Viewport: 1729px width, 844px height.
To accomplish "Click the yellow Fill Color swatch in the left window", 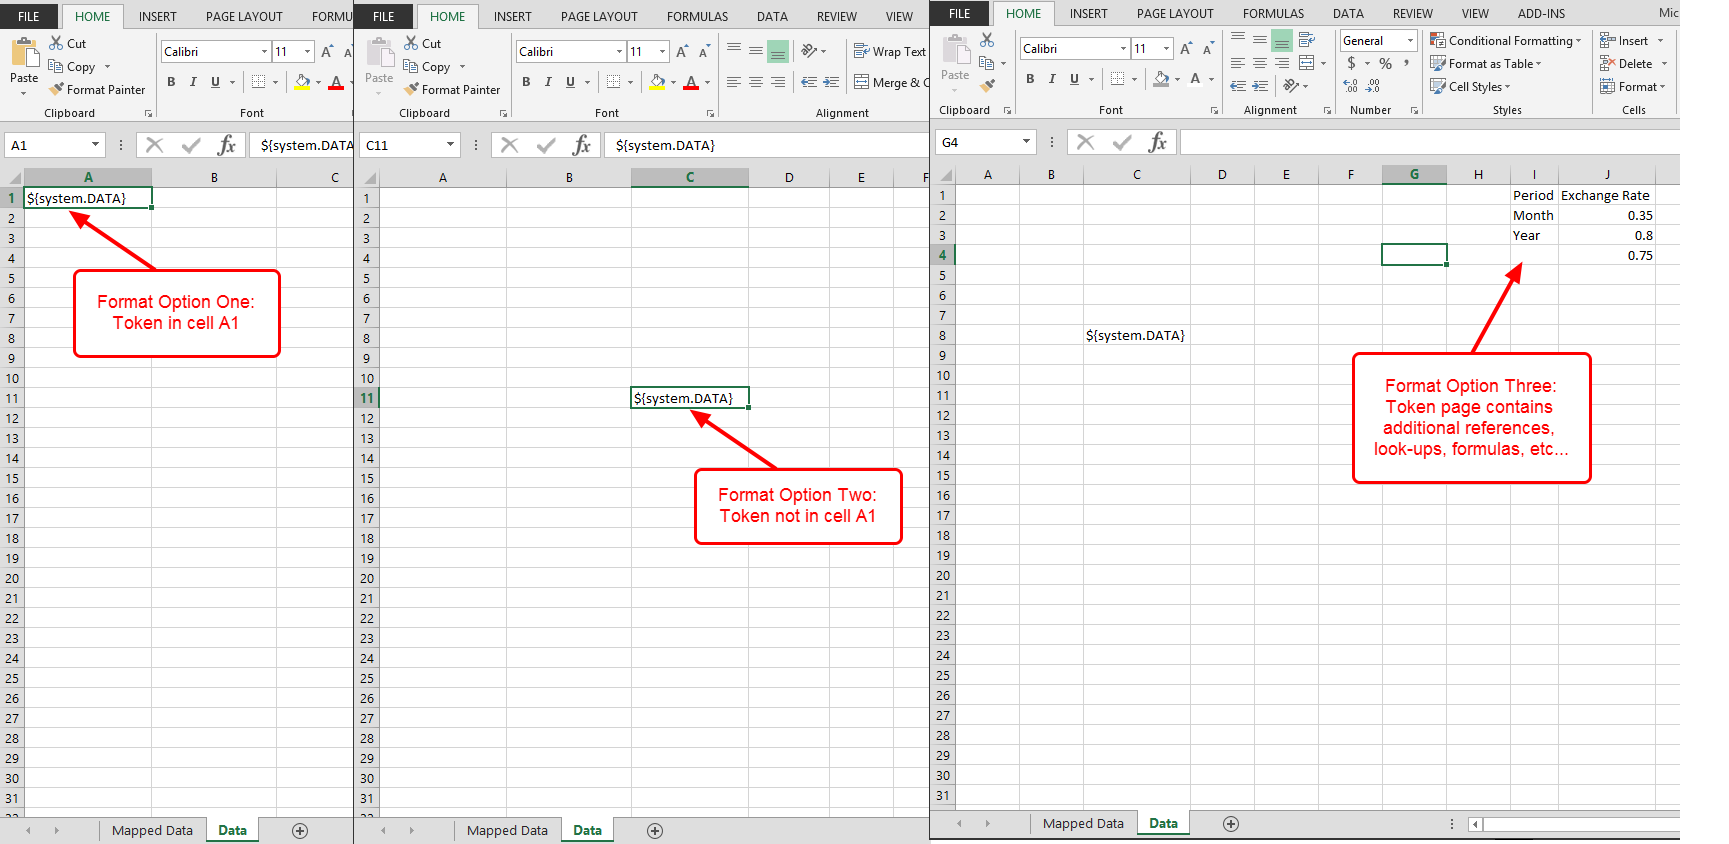I will pos(301,82).
